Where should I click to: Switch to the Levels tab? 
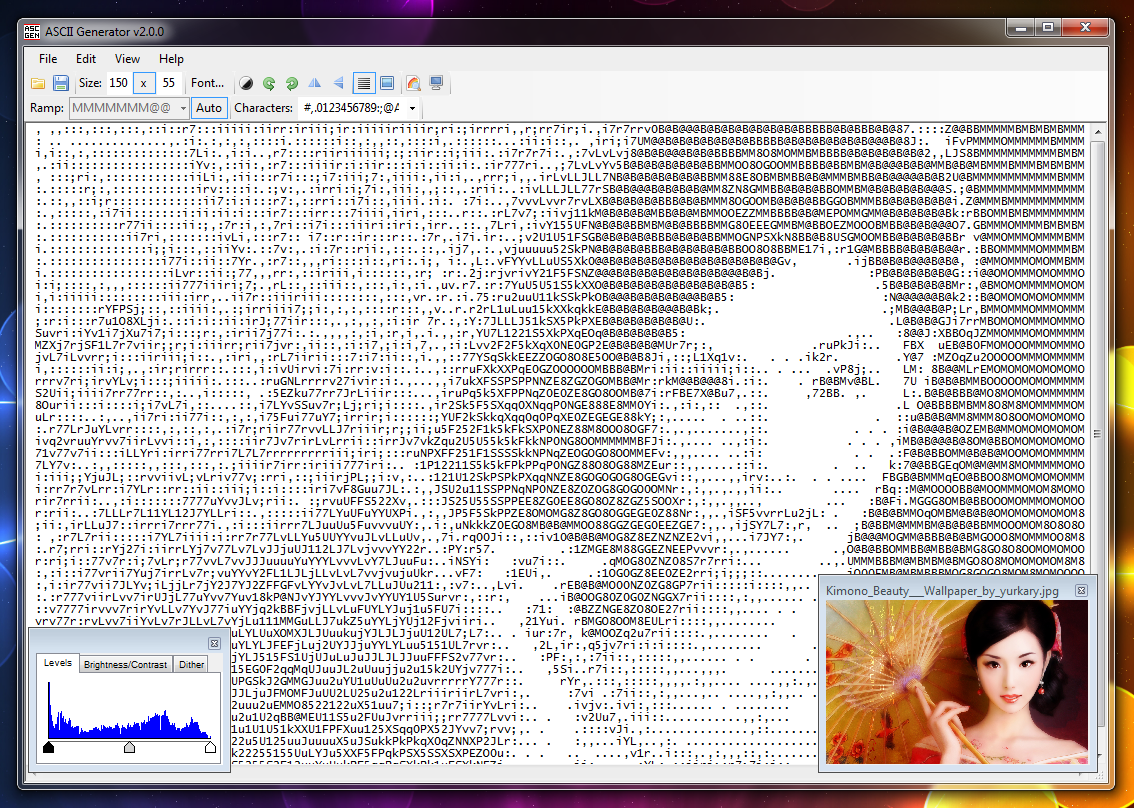coord(58,663)
